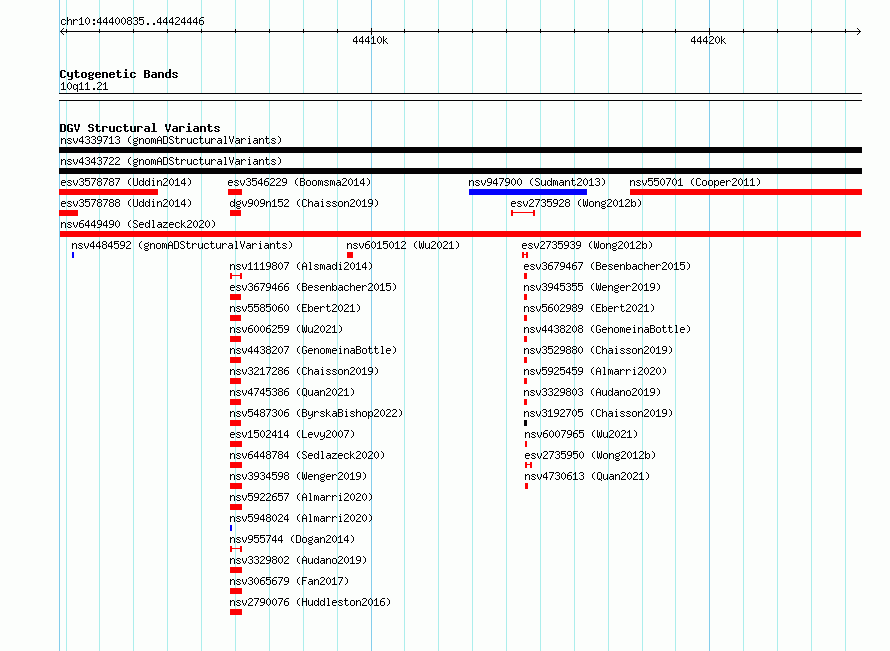Image resolution: width=890 pixels, height=651 pixels.
Task: Click the red nsv550701 Cooper2011 bar
Action: [746, 192]
